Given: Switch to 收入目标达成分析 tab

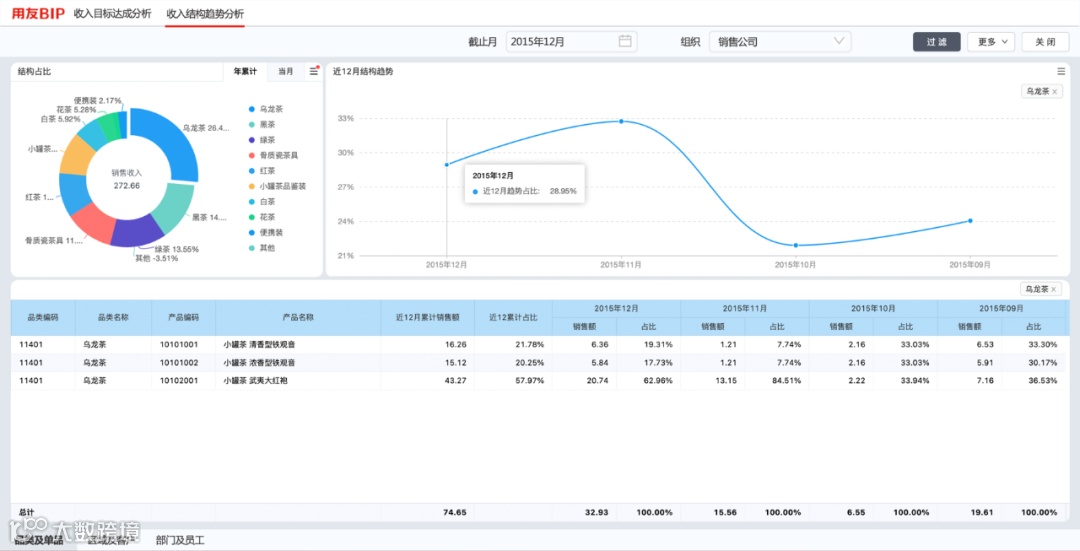Looking at the screenshot, I should 112,14.
